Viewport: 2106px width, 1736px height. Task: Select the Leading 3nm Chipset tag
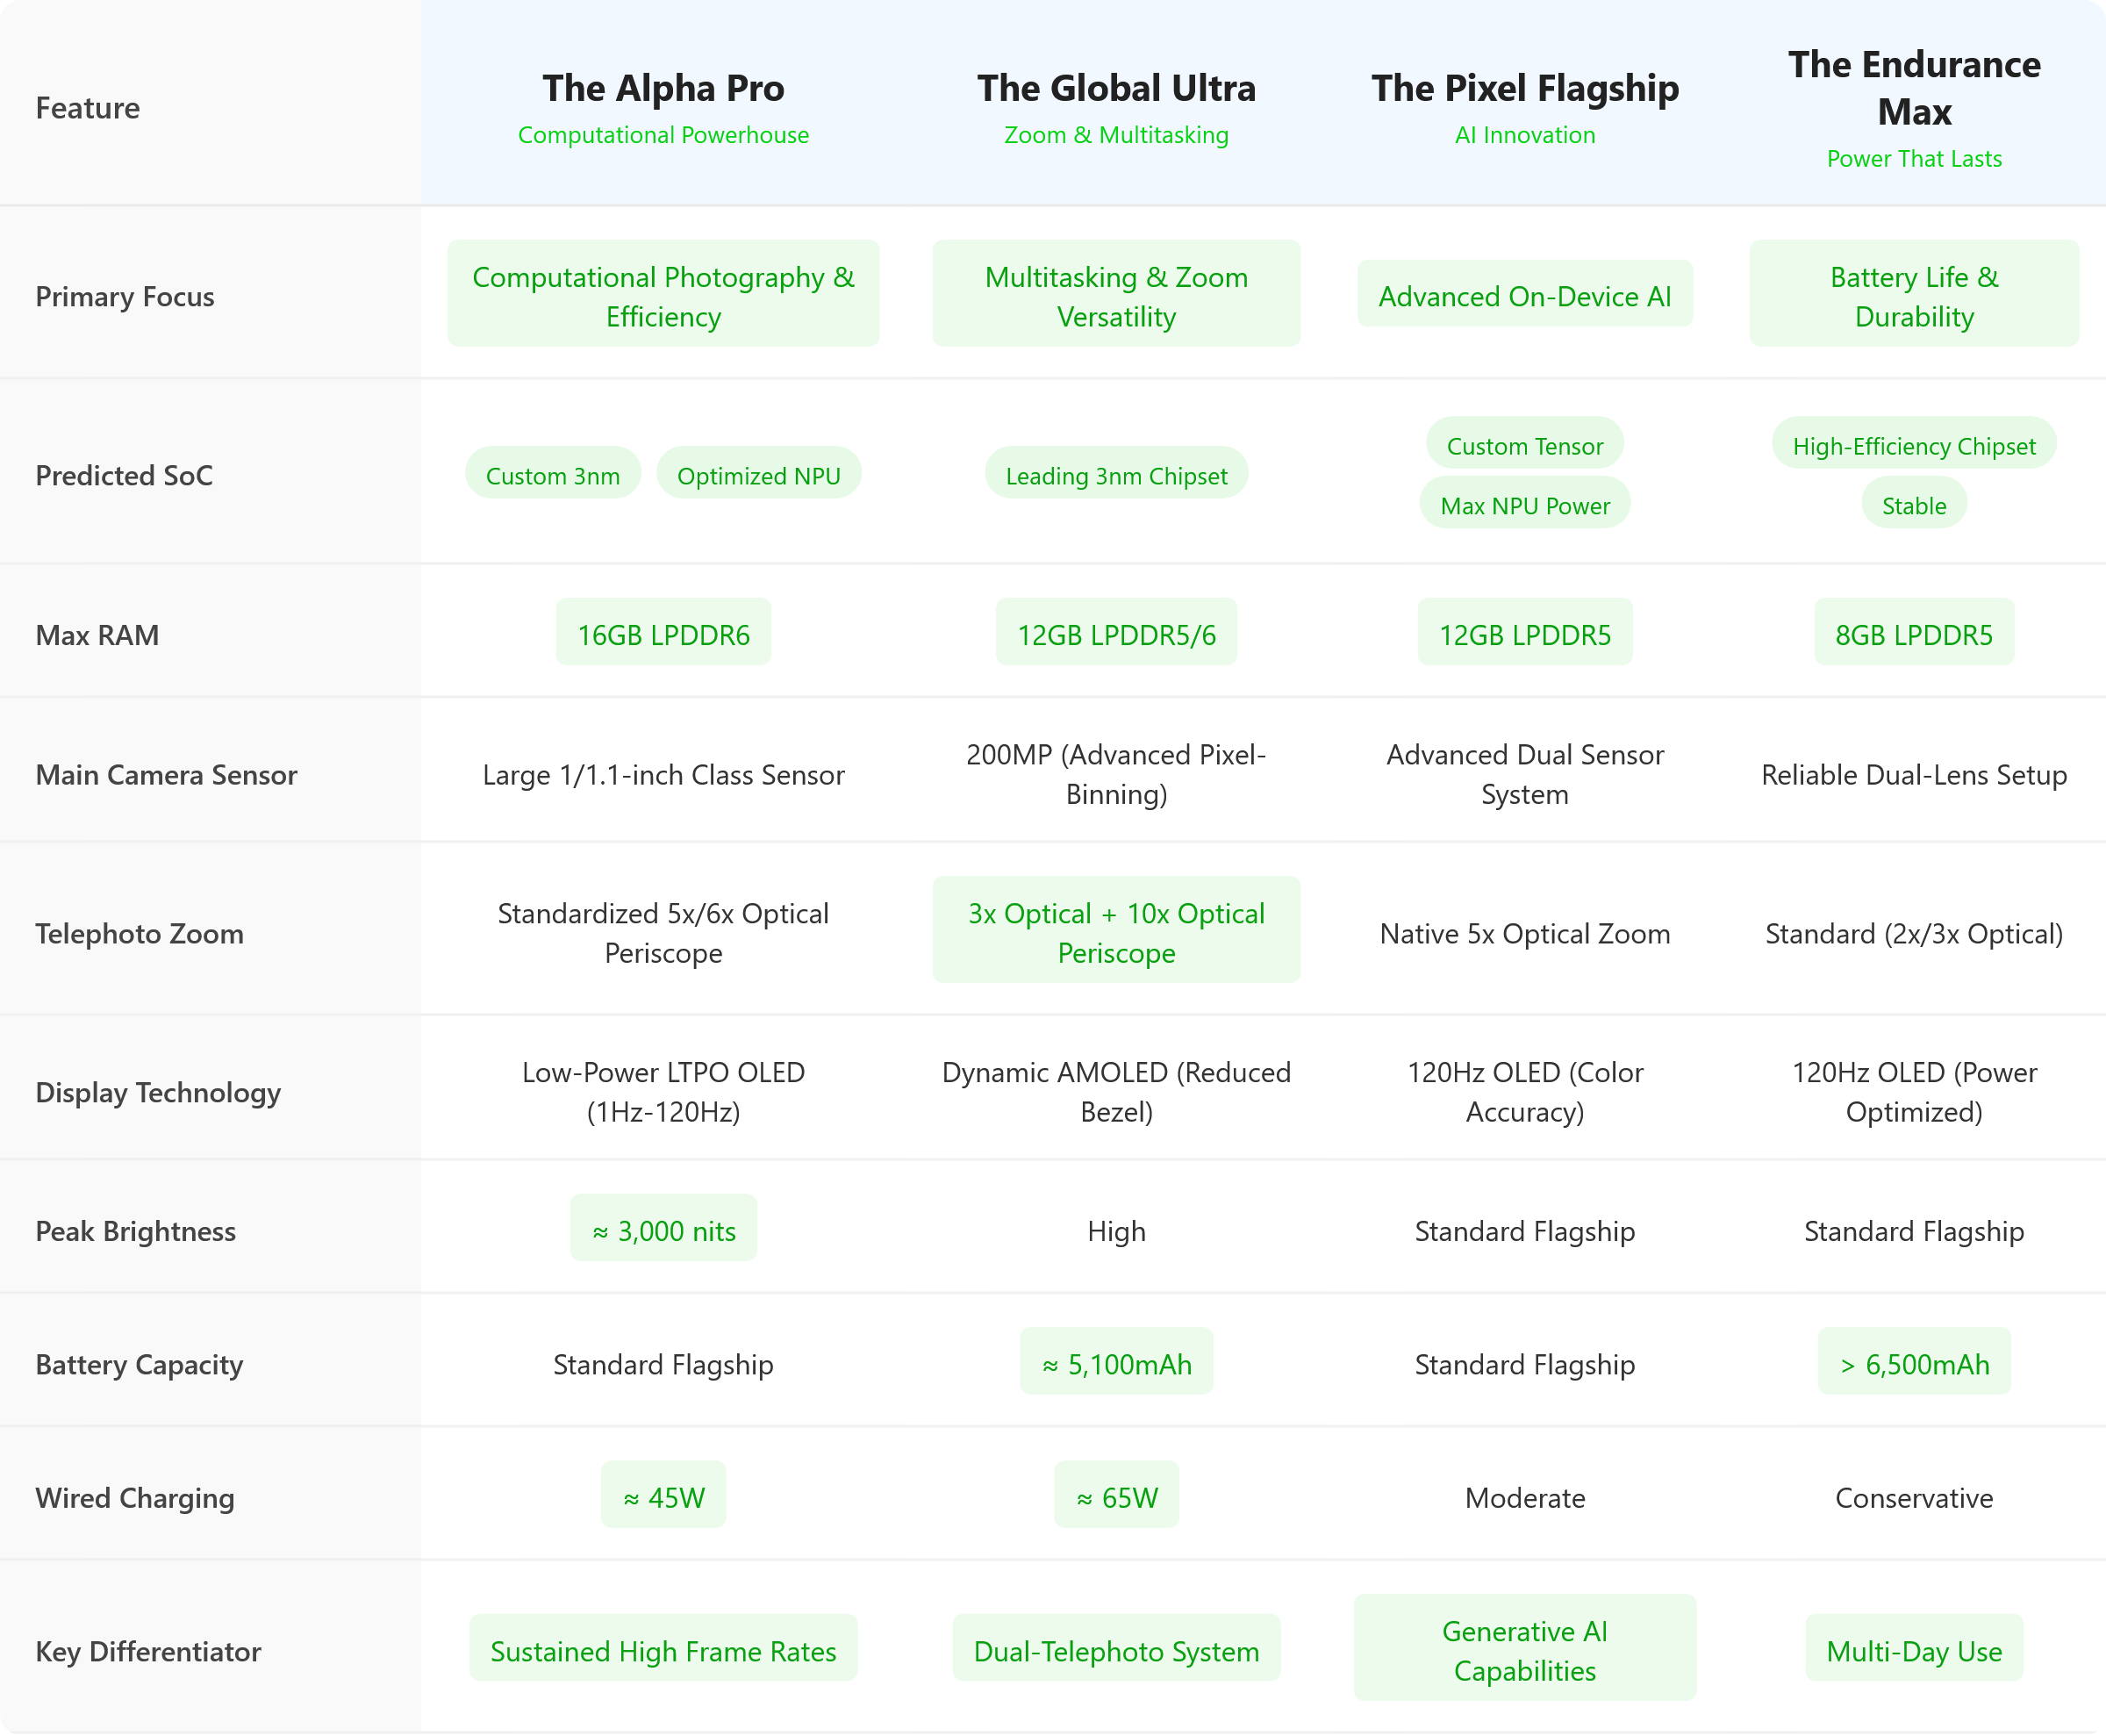(1116, 475)
